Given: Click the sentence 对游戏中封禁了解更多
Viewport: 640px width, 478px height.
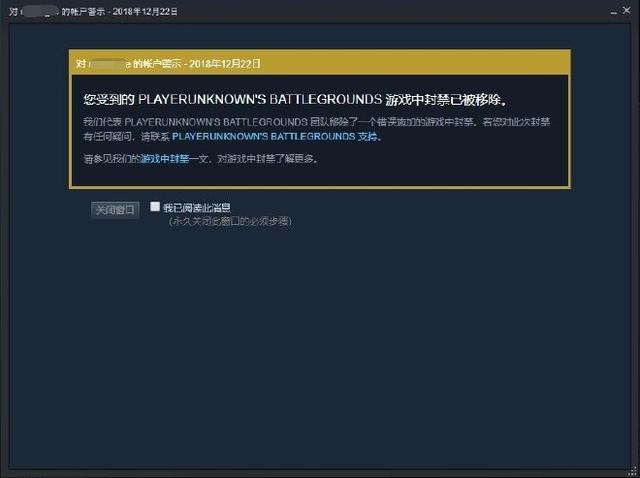Looking at the screenshot, I should pos(268,158).
